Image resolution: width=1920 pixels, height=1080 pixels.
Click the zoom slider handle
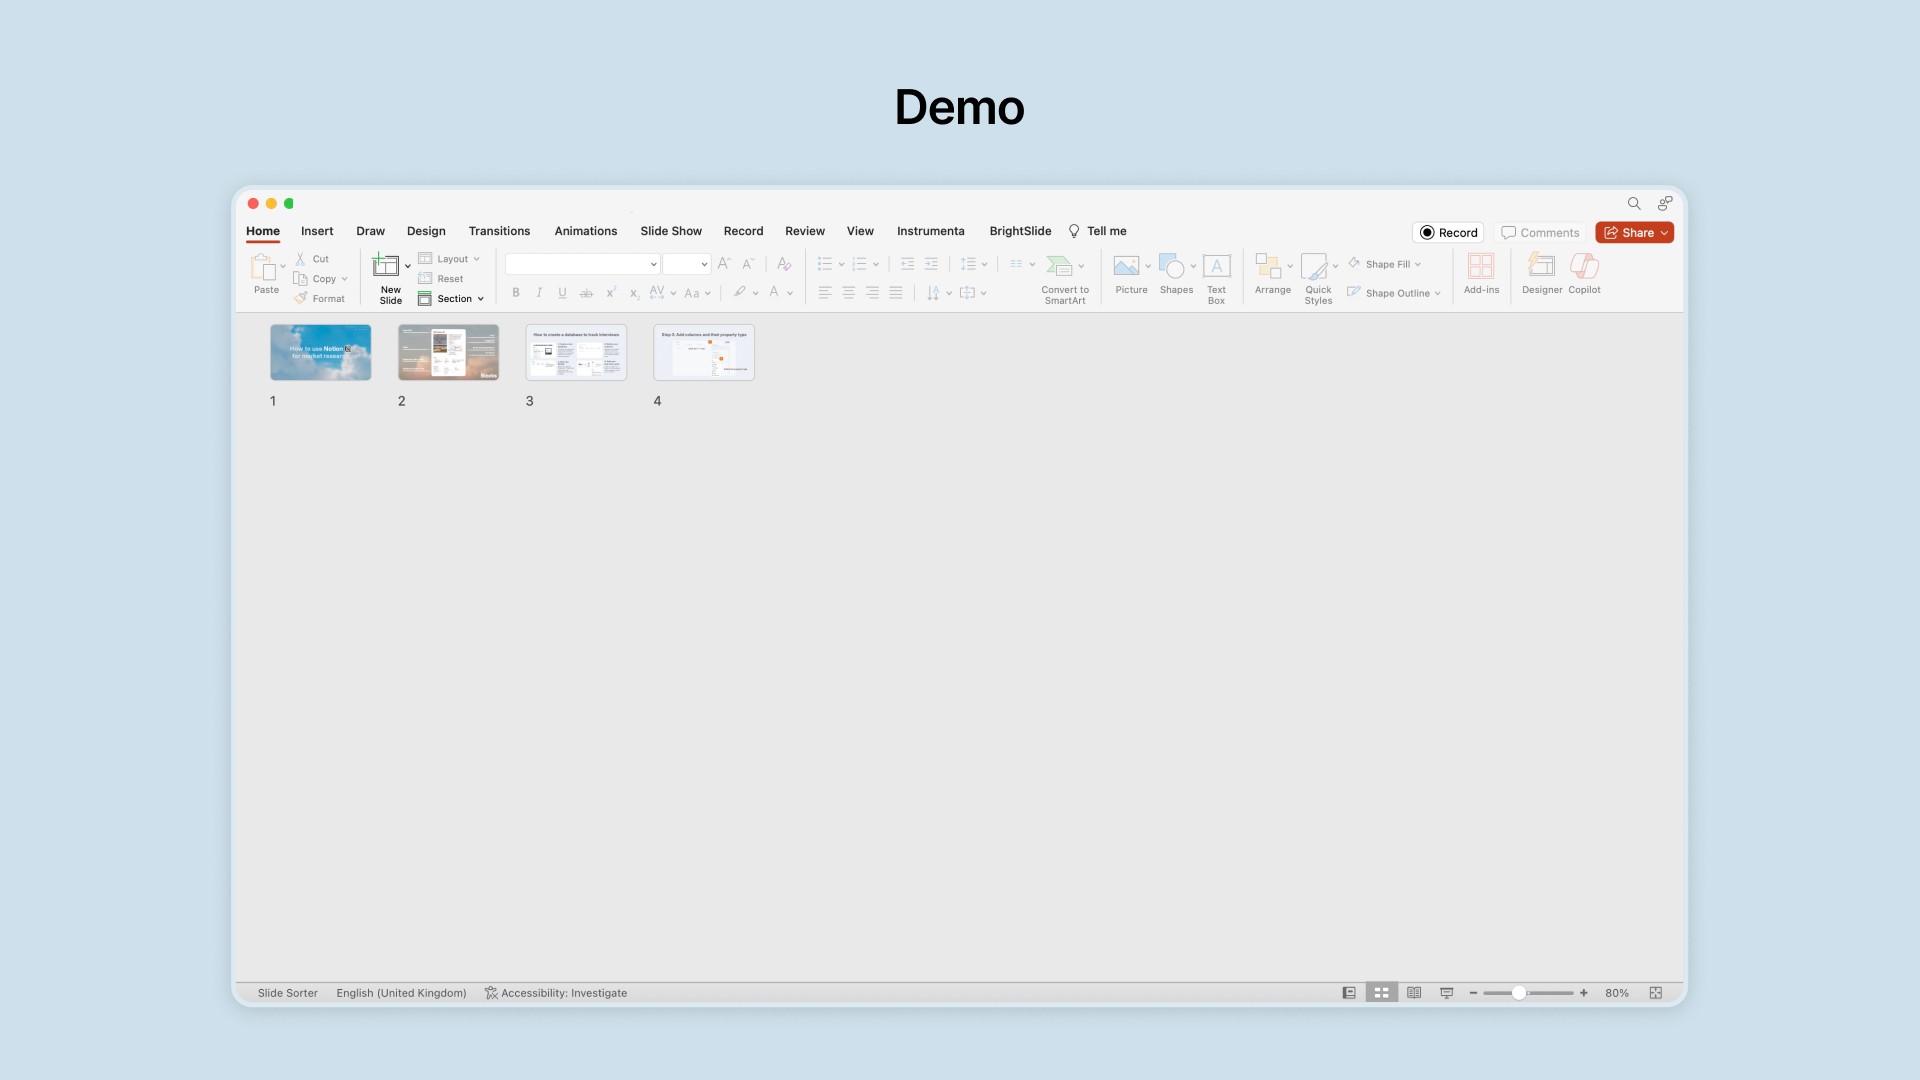[x=1519, y=993]
